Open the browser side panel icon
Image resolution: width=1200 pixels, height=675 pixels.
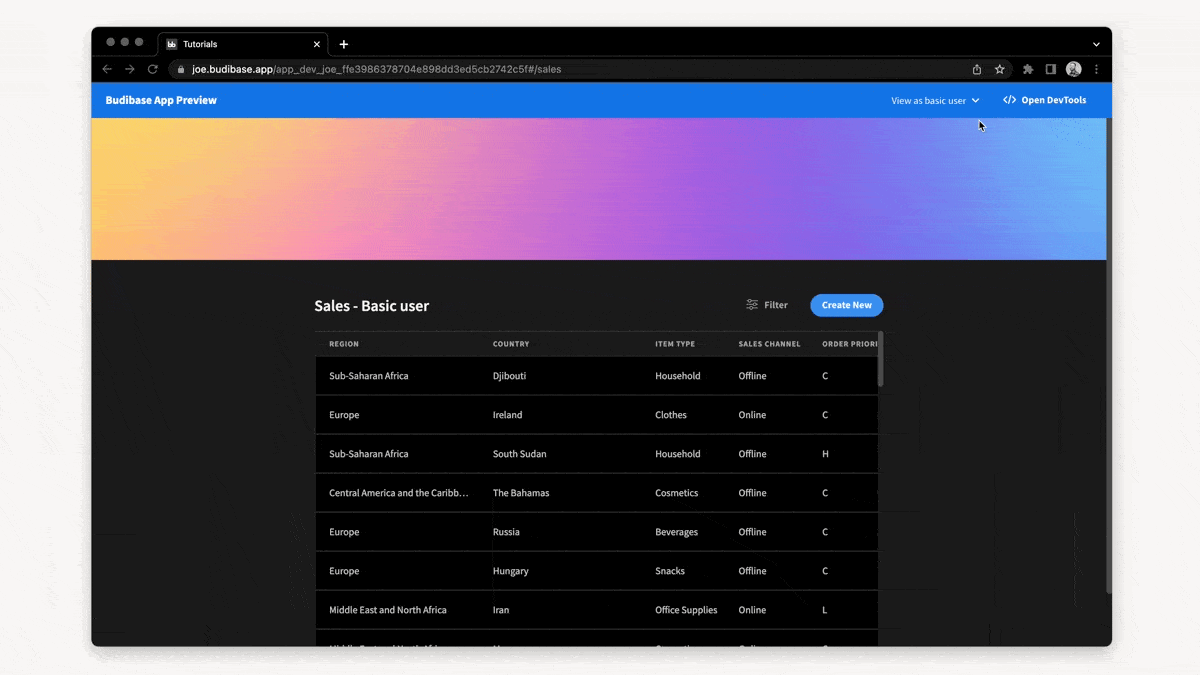pyautogui.click(x=1051, y=69)
